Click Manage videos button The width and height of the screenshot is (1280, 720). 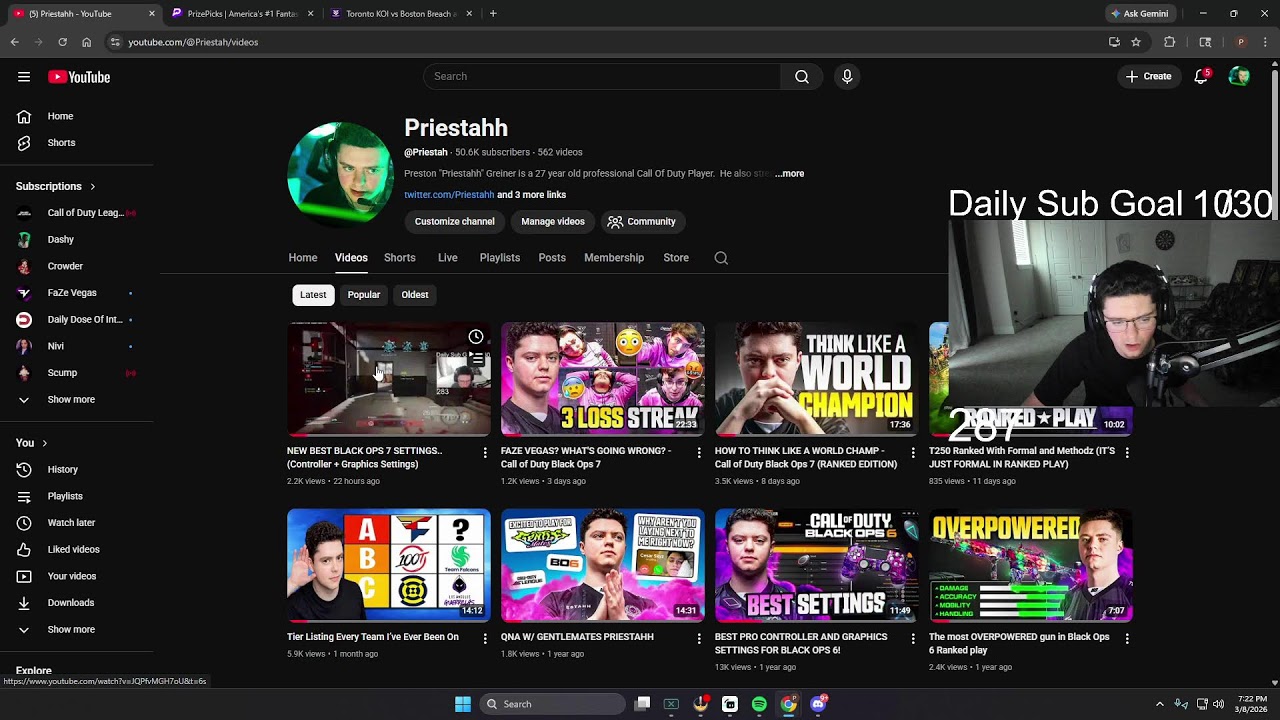(x=553, y=222)
